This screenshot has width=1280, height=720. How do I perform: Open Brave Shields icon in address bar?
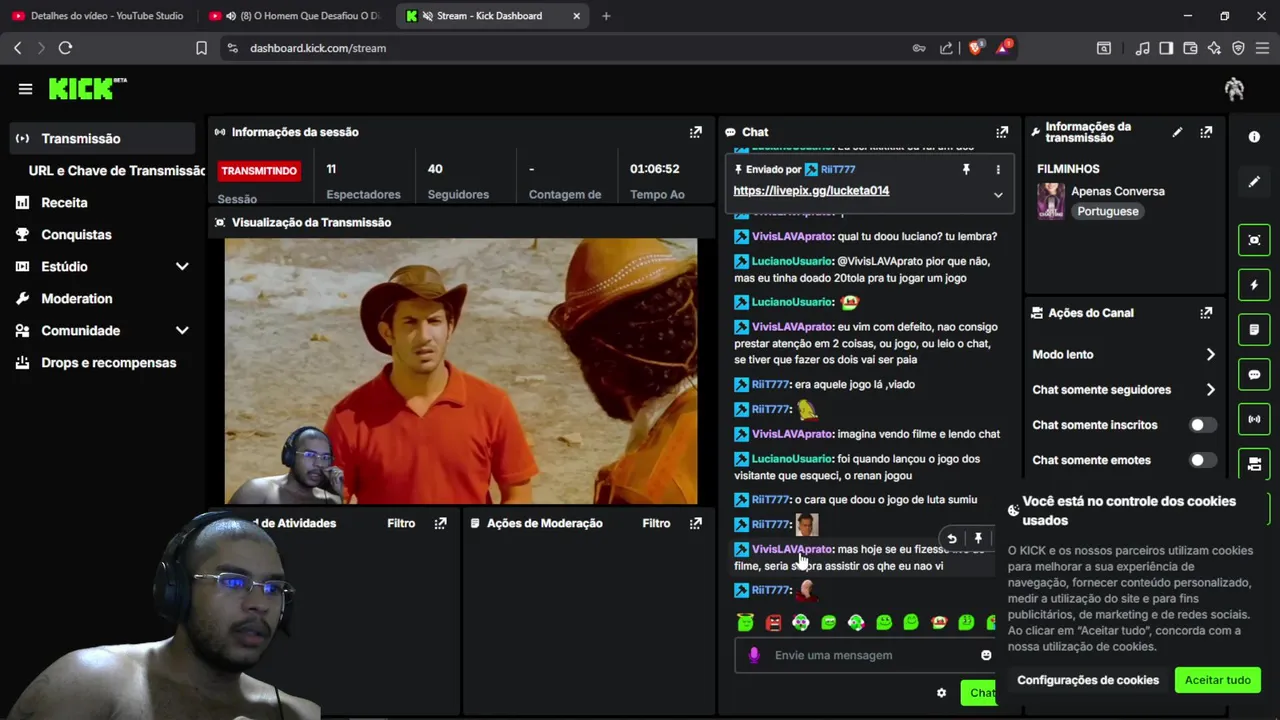click(976, 47)
